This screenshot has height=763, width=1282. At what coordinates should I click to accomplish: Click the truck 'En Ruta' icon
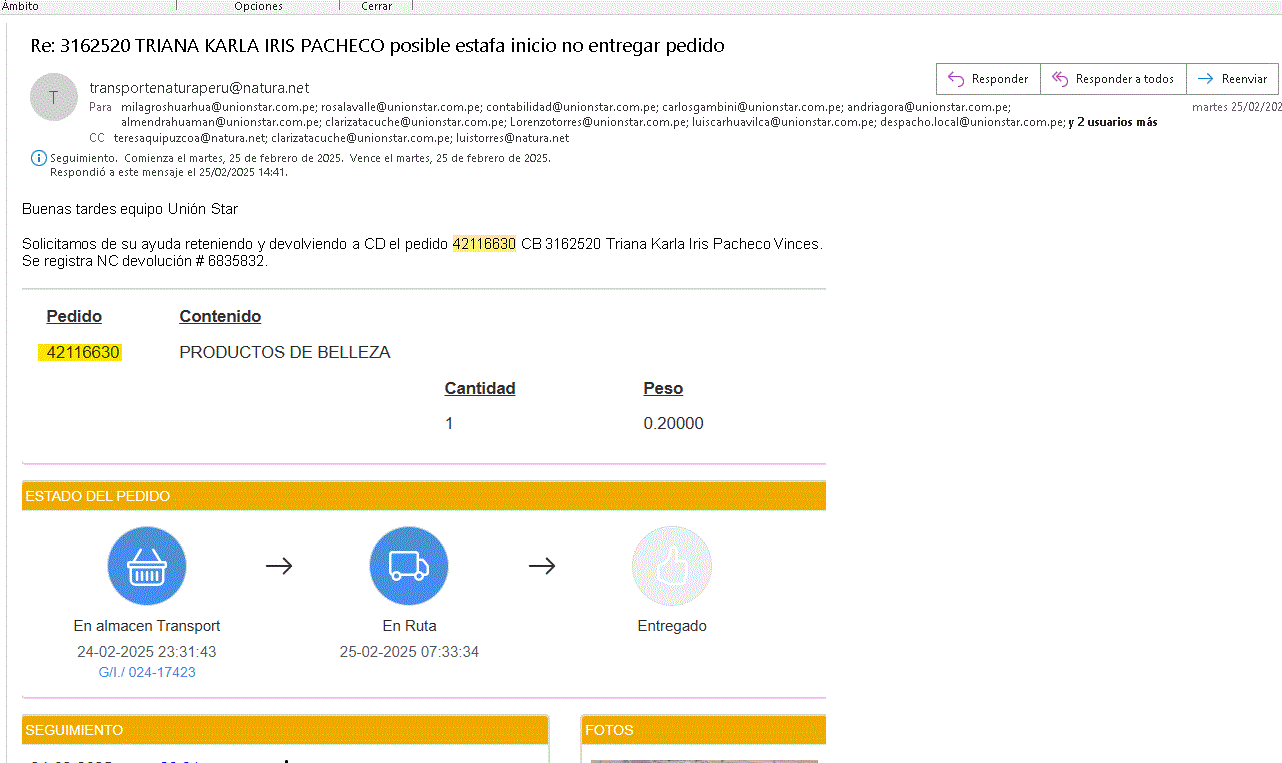(409, 566)
